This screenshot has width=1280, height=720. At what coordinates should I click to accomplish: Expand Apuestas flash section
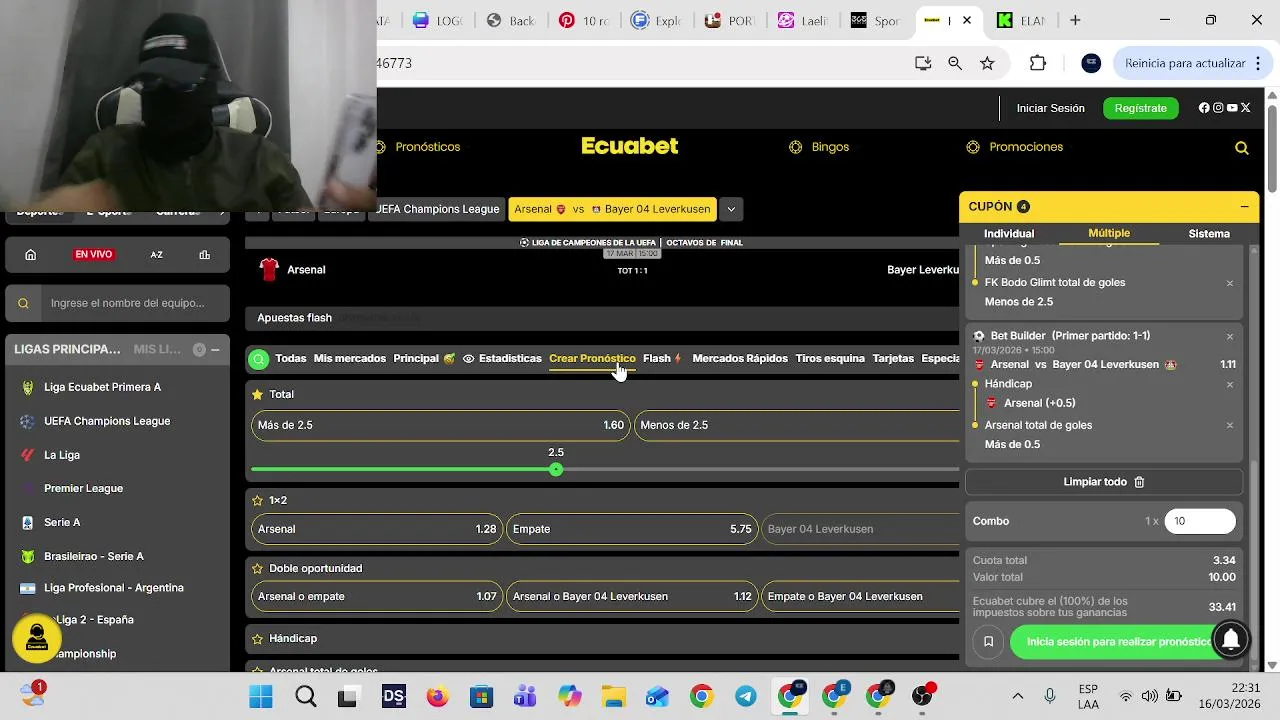(x=602, y=318)
